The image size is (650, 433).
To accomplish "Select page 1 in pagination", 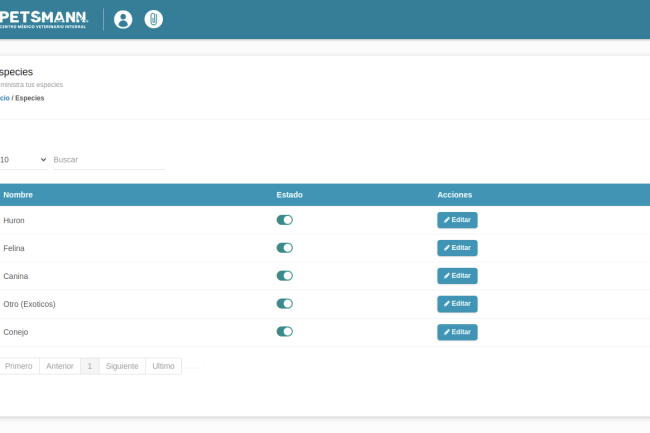I will (x=90, y=366).
